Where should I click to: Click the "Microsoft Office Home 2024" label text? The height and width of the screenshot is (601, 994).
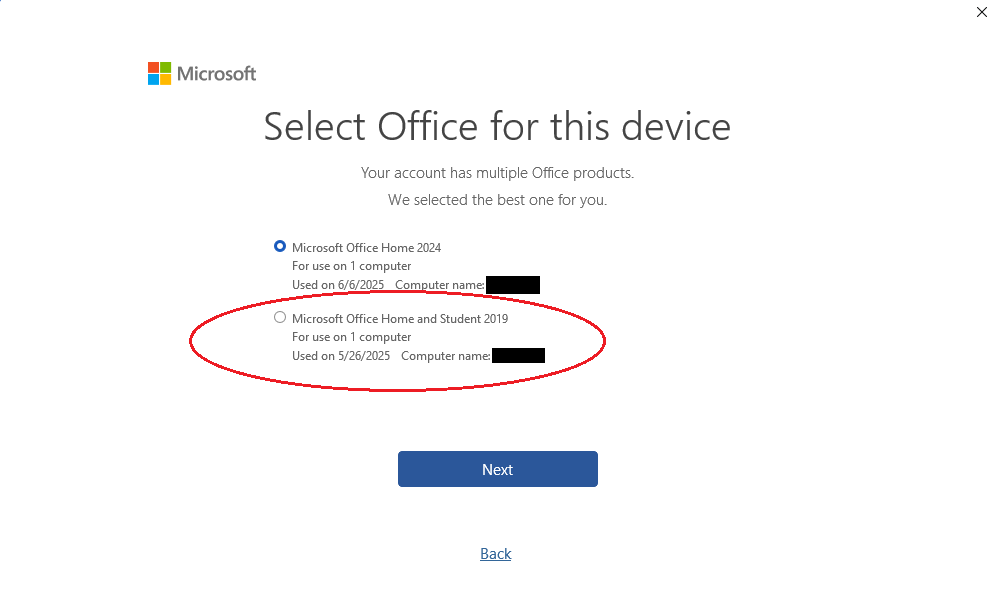366,247
